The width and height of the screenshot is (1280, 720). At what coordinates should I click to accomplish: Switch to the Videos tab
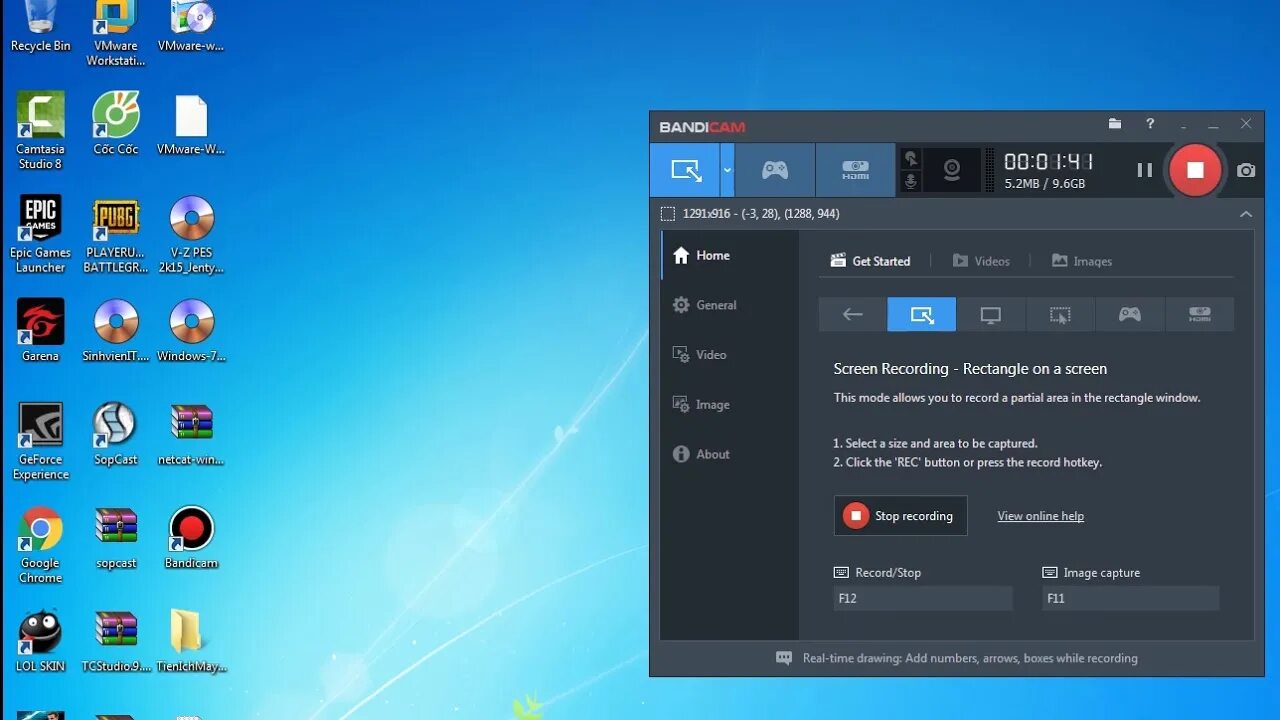981,261
